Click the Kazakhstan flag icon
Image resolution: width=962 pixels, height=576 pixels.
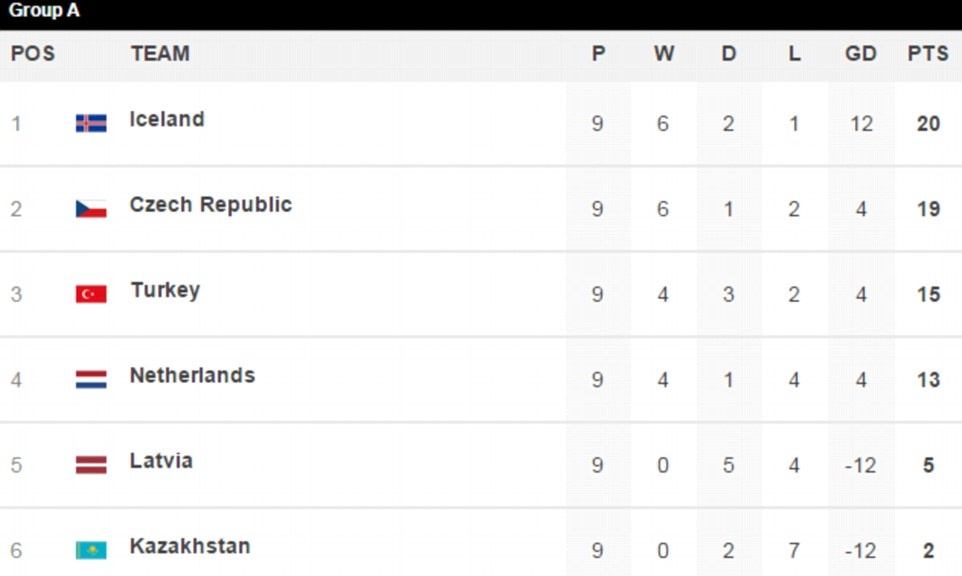91,550
